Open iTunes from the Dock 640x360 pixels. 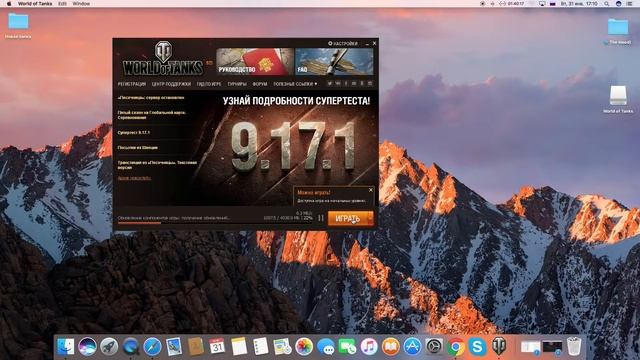point(369,347)
